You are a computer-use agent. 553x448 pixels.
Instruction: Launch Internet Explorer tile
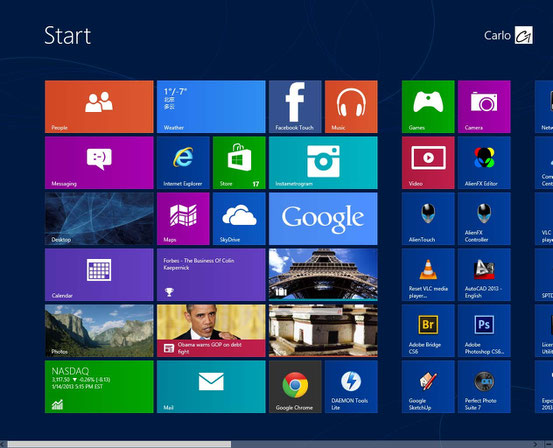[183, 163]
